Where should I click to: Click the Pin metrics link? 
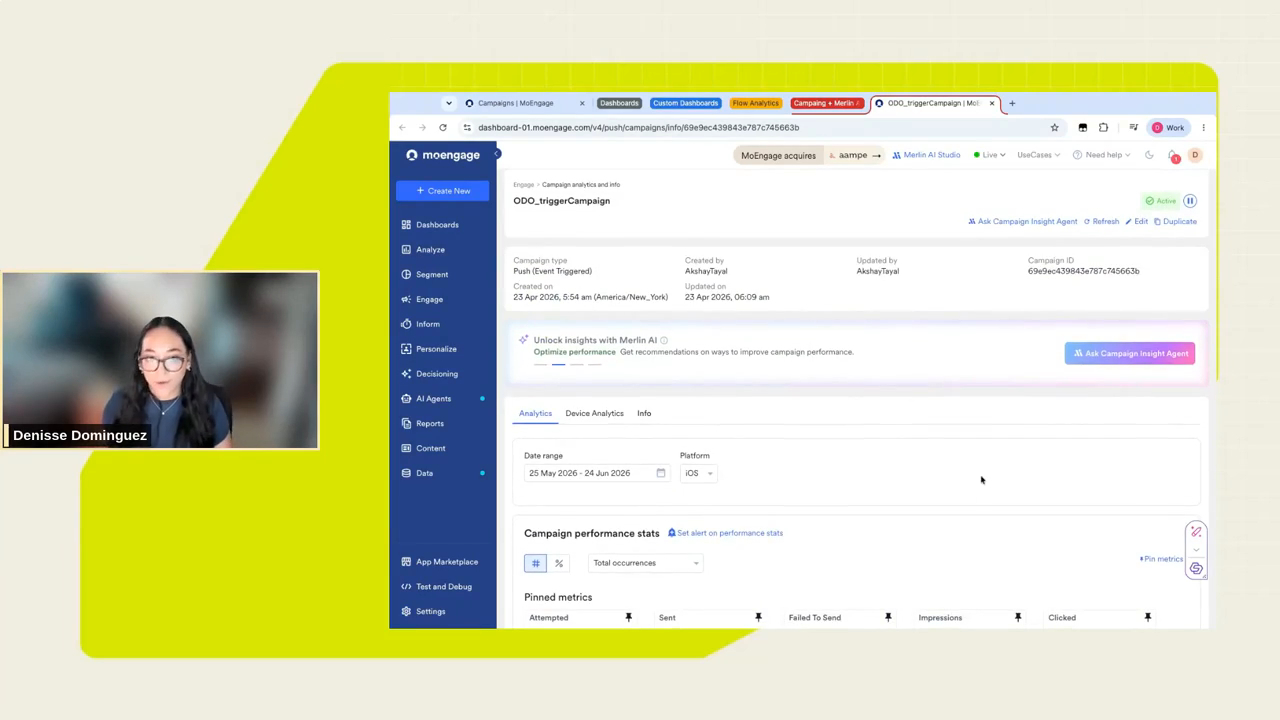tap(1161, 559)
